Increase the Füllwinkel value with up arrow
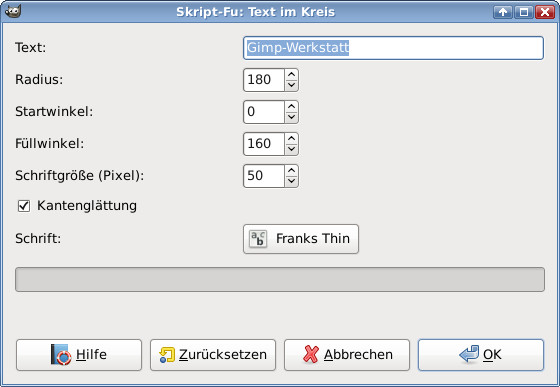The height and width of the screenshot is (387, 560). coord(291,139)
